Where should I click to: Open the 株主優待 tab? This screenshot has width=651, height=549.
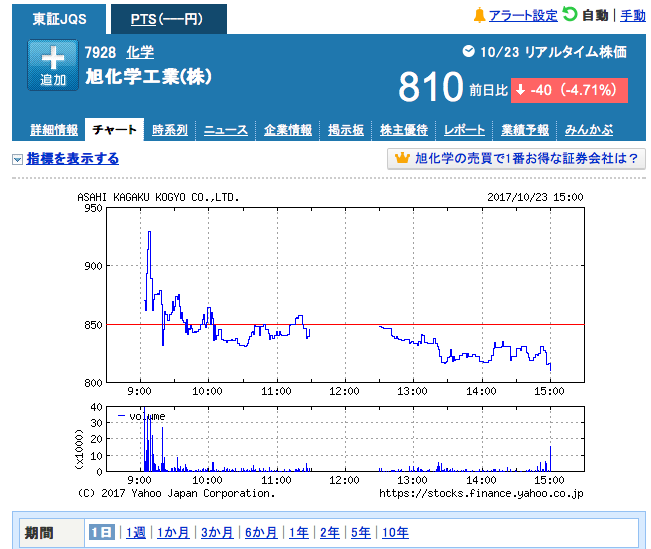click(404, 130)
